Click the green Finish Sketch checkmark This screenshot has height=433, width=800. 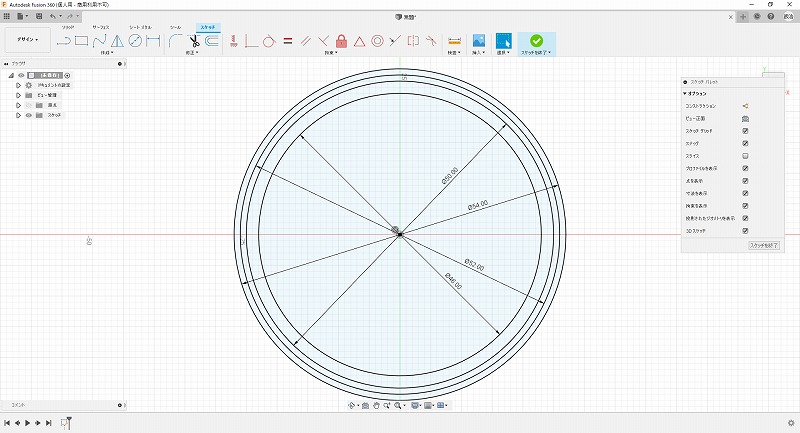click(x=536, y=41)
